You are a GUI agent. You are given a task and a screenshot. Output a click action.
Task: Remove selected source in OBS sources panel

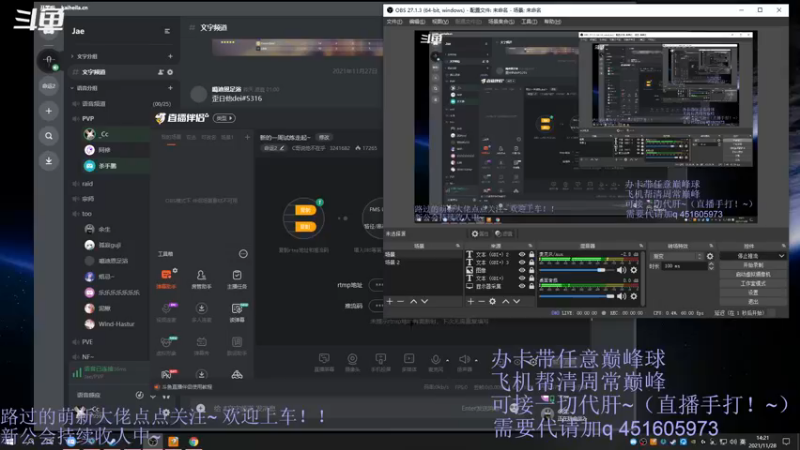point(481,302)
